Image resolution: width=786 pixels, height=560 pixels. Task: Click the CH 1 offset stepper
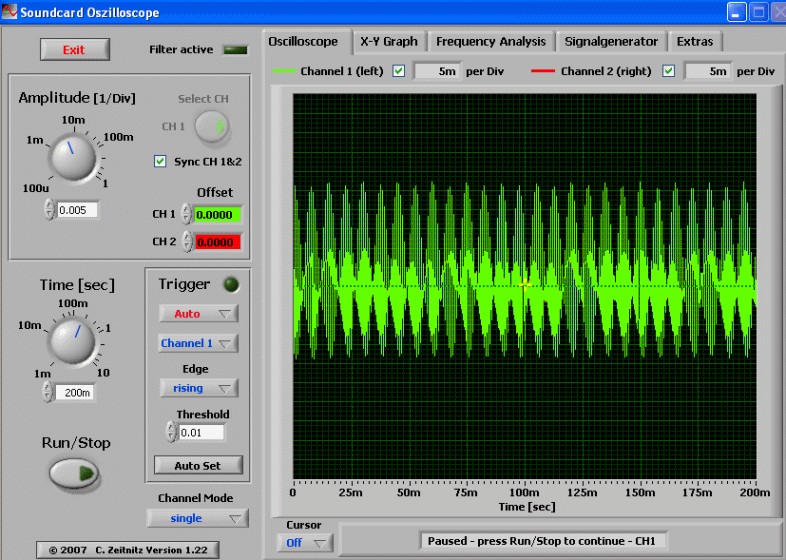coord(186,214)
